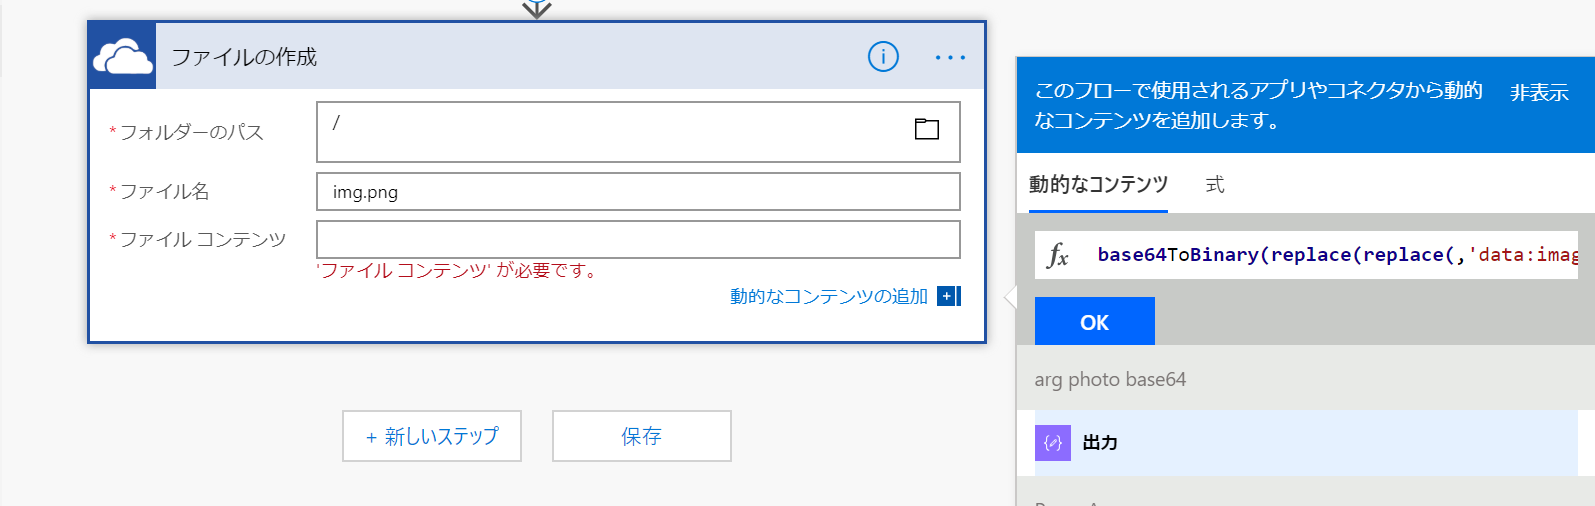Switch to the 式 tab
1595x506 pixels.
click(1215, 184)
